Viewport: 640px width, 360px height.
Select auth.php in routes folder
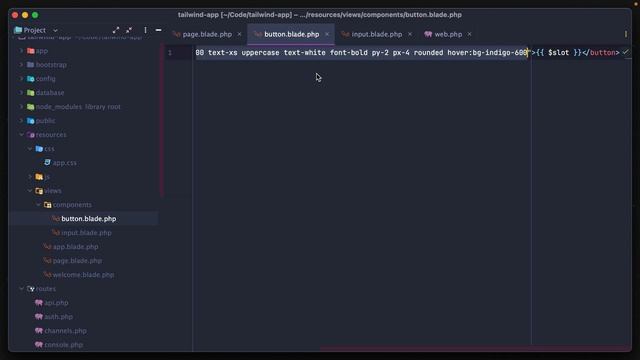[x=58, y=317]
